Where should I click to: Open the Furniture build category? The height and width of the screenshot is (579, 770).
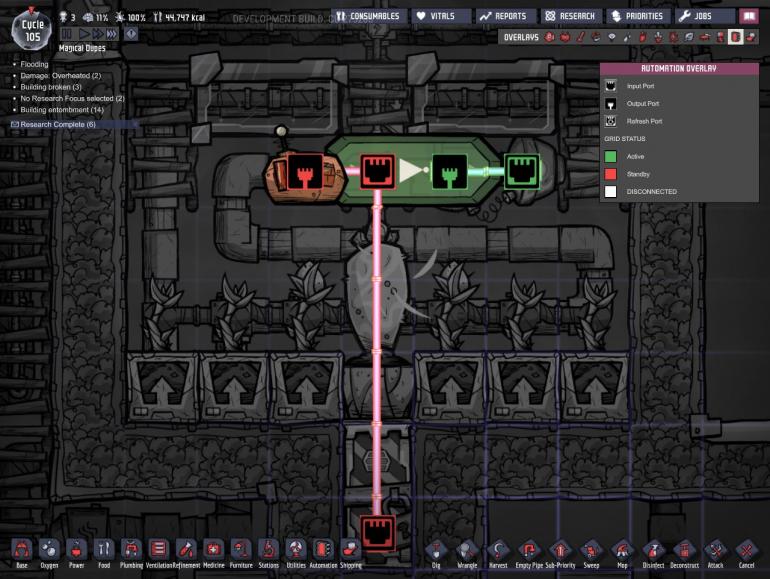[241, 553]
